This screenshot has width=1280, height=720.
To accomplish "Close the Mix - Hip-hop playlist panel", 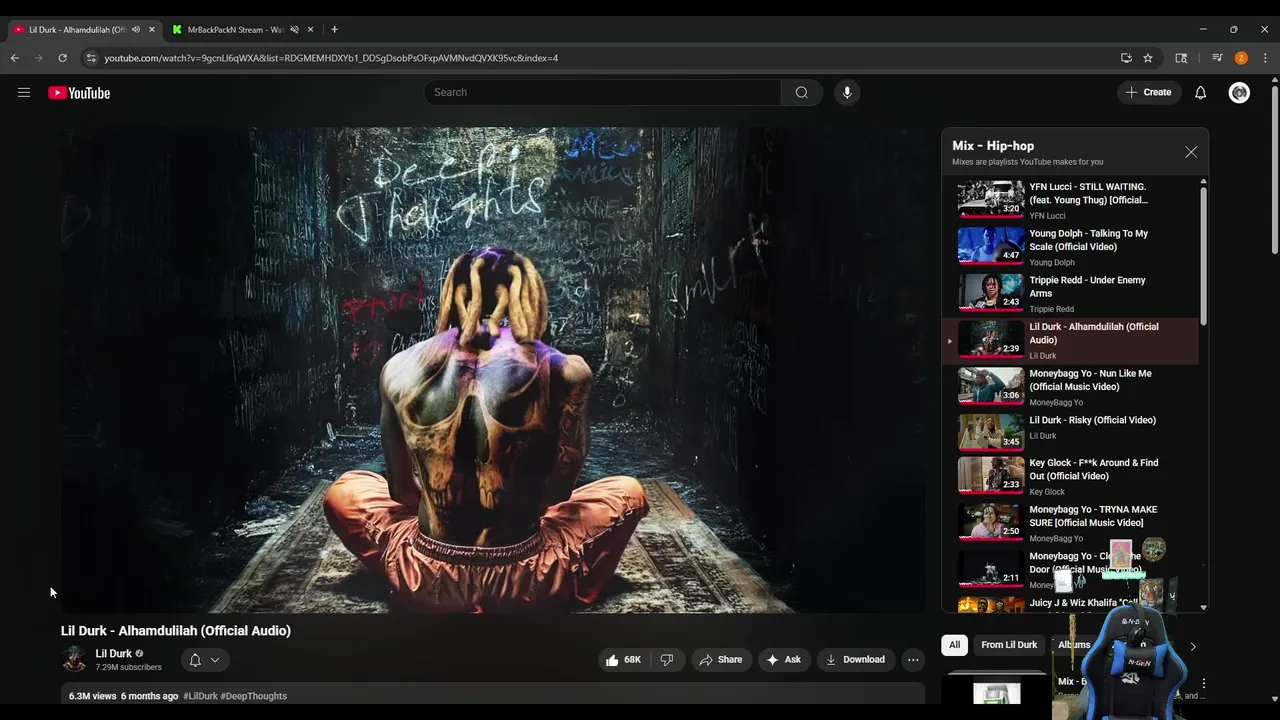I will coord(1191,152).
